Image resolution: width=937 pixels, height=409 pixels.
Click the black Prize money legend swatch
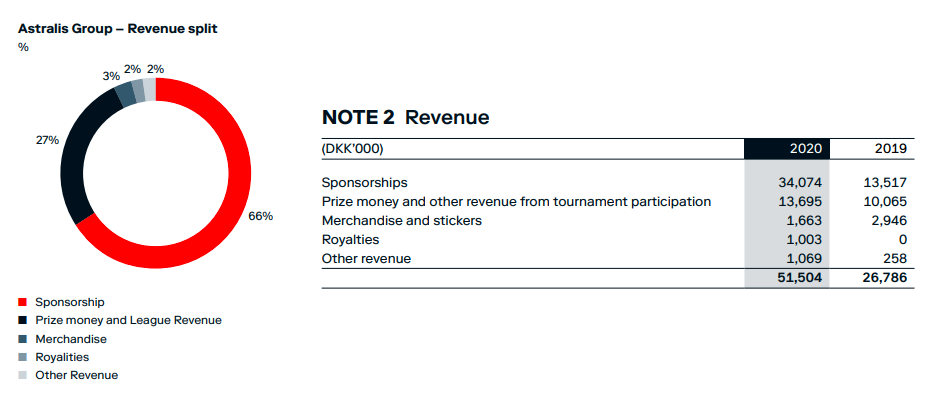coord(23,321)
